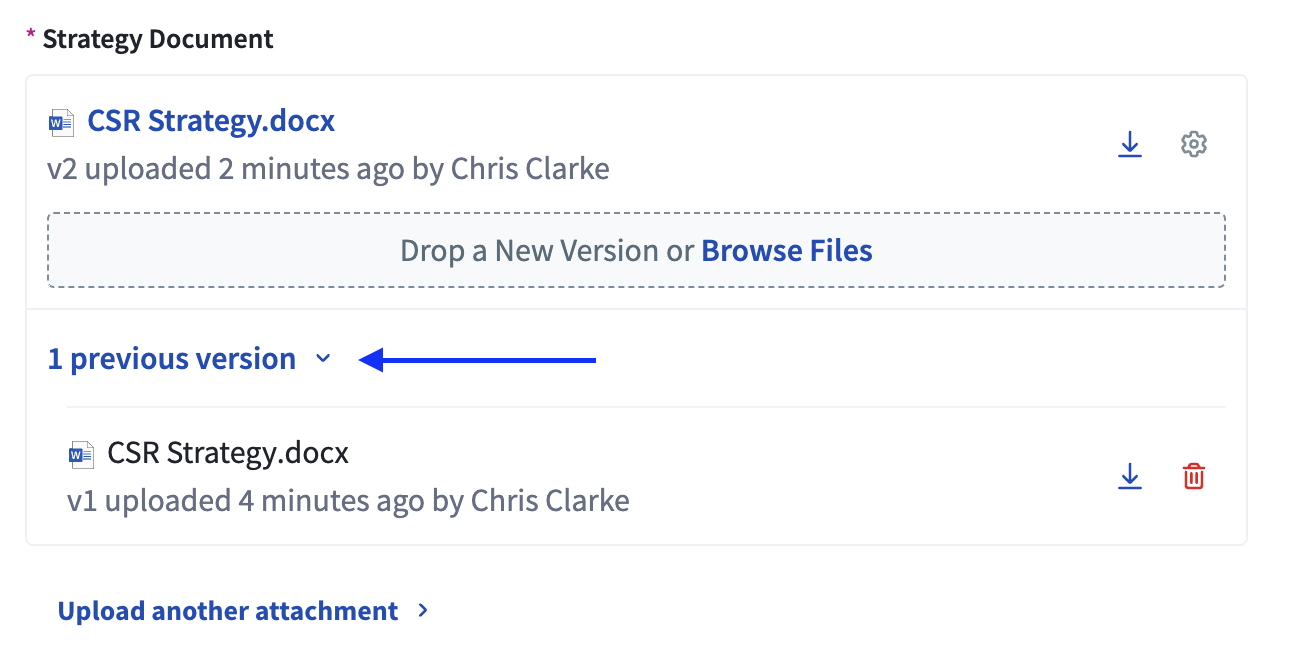Click the required asterisk before Strategy Document

[31, 36]
